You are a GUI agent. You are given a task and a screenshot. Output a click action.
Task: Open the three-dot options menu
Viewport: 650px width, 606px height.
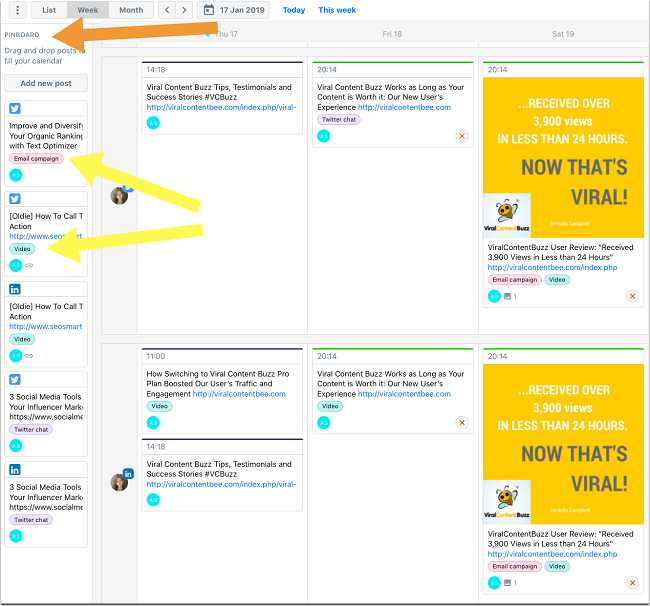17,10
